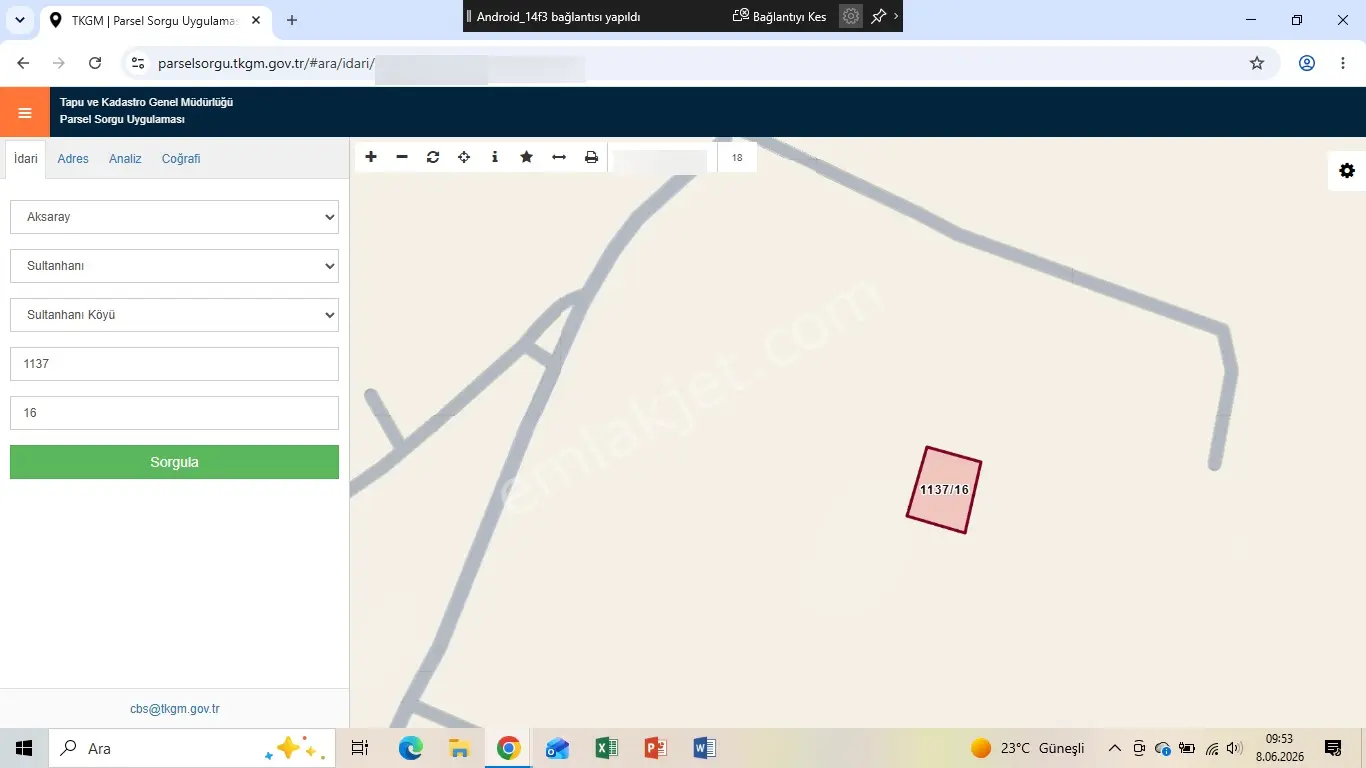
Task: Print the map with printer icon
Action: point(591,157)
